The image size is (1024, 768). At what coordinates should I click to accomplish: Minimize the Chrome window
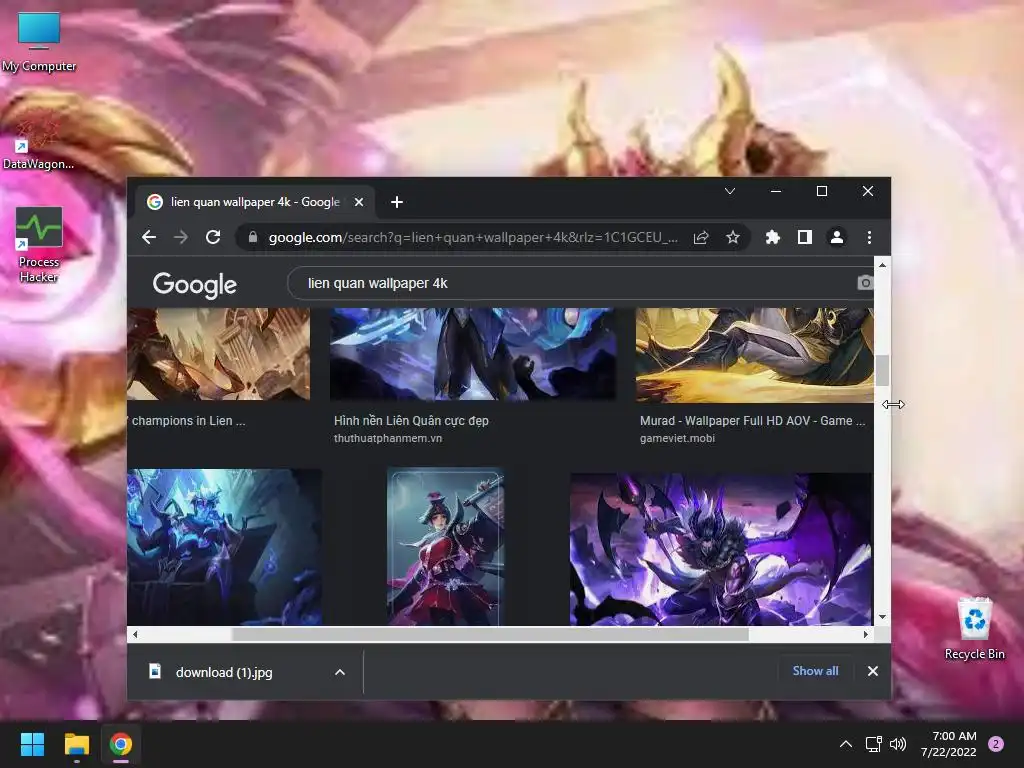[776, 191]
